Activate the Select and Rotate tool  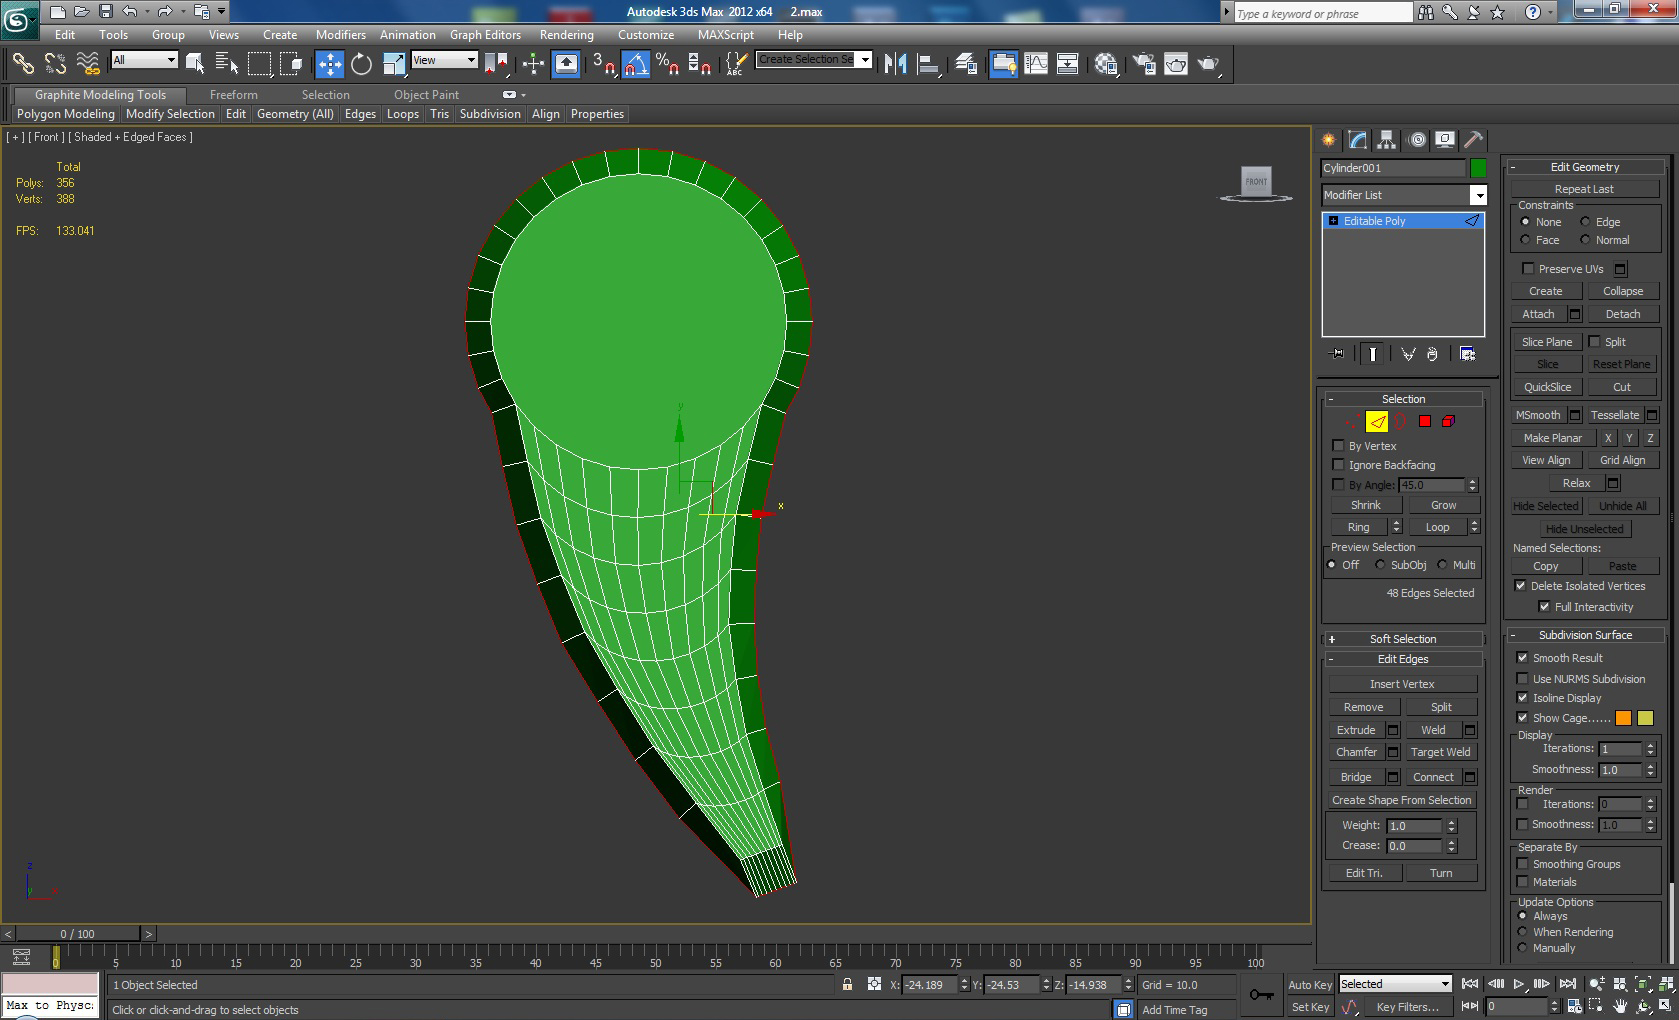tap(361, 64)
